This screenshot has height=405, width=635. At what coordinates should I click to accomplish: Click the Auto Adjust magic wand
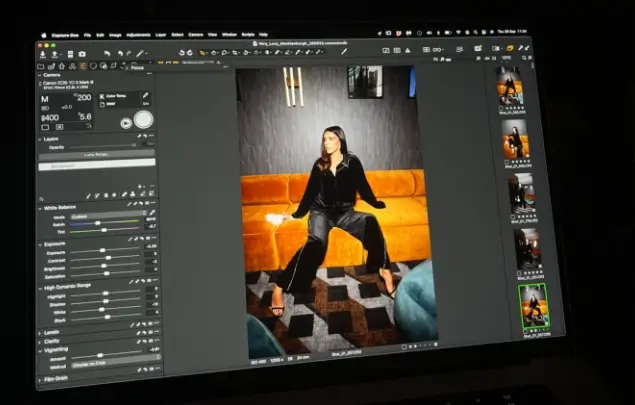[140, 53]
